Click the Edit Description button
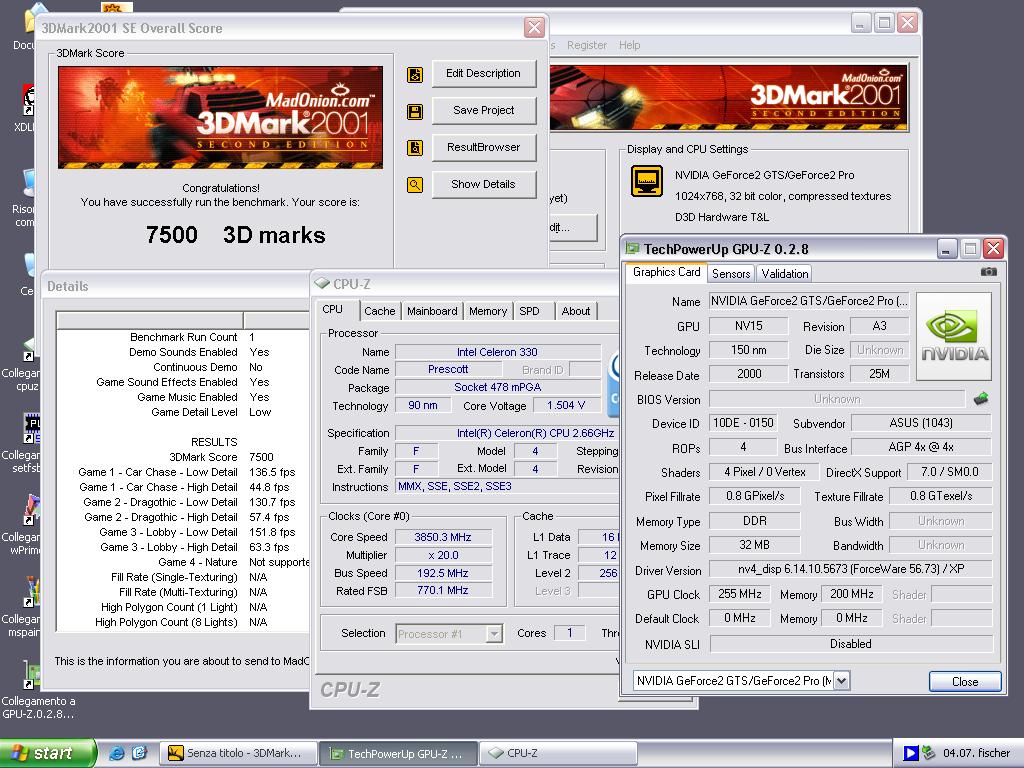The width and height of the screenshot is (1024, 768). coord(483,74)
